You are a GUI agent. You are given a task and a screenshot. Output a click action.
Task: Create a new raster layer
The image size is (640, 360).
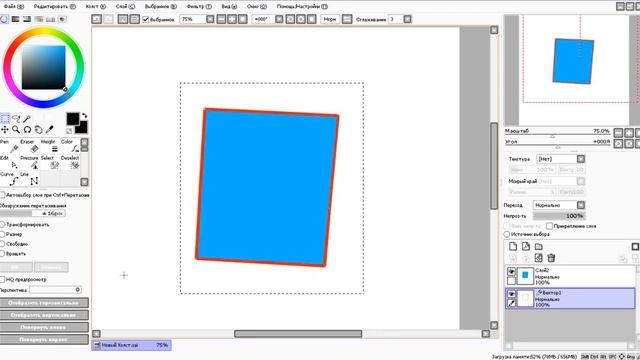point(513,246)
